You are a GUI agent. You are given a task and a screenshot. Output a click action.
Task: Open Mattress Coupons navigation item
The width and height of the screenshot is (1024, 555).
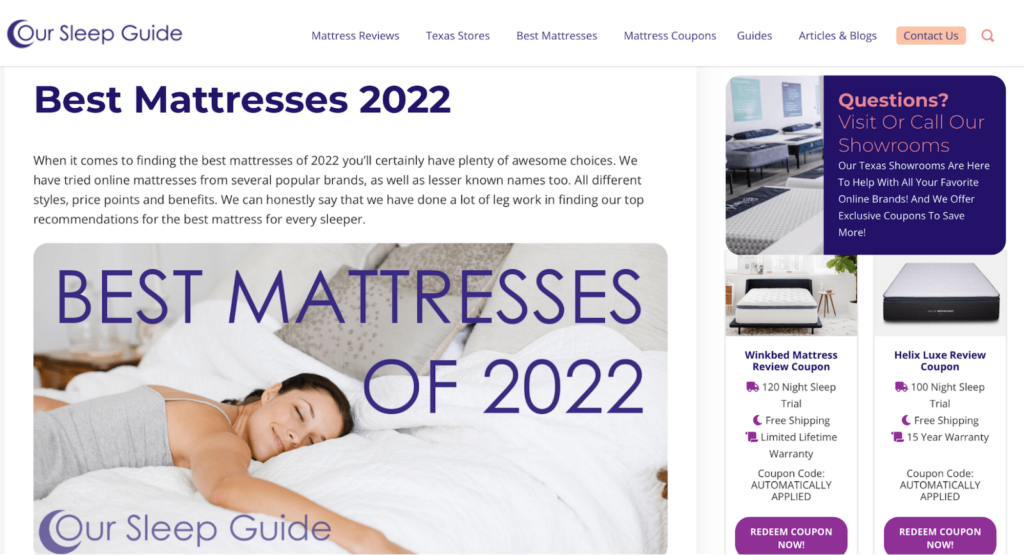coord(670,36)
